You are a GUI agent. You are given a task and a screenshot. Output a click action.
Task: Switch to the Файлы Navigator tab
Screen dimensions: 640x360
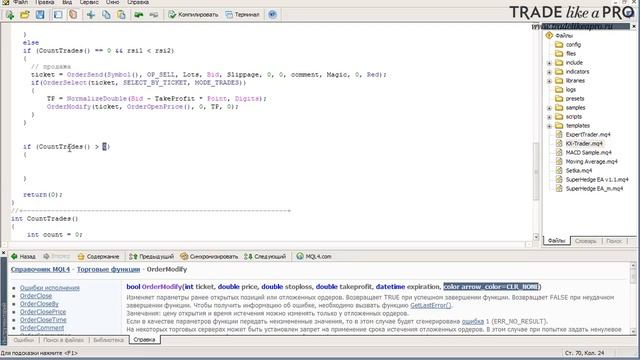point(556,241)
